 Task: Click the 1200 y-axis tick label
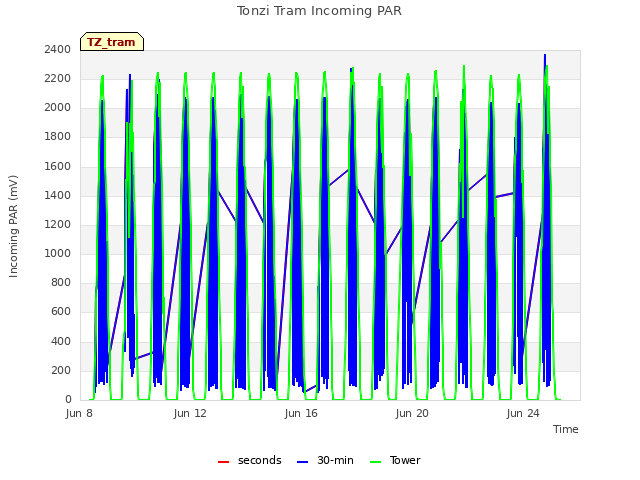(x=58, y=224)
